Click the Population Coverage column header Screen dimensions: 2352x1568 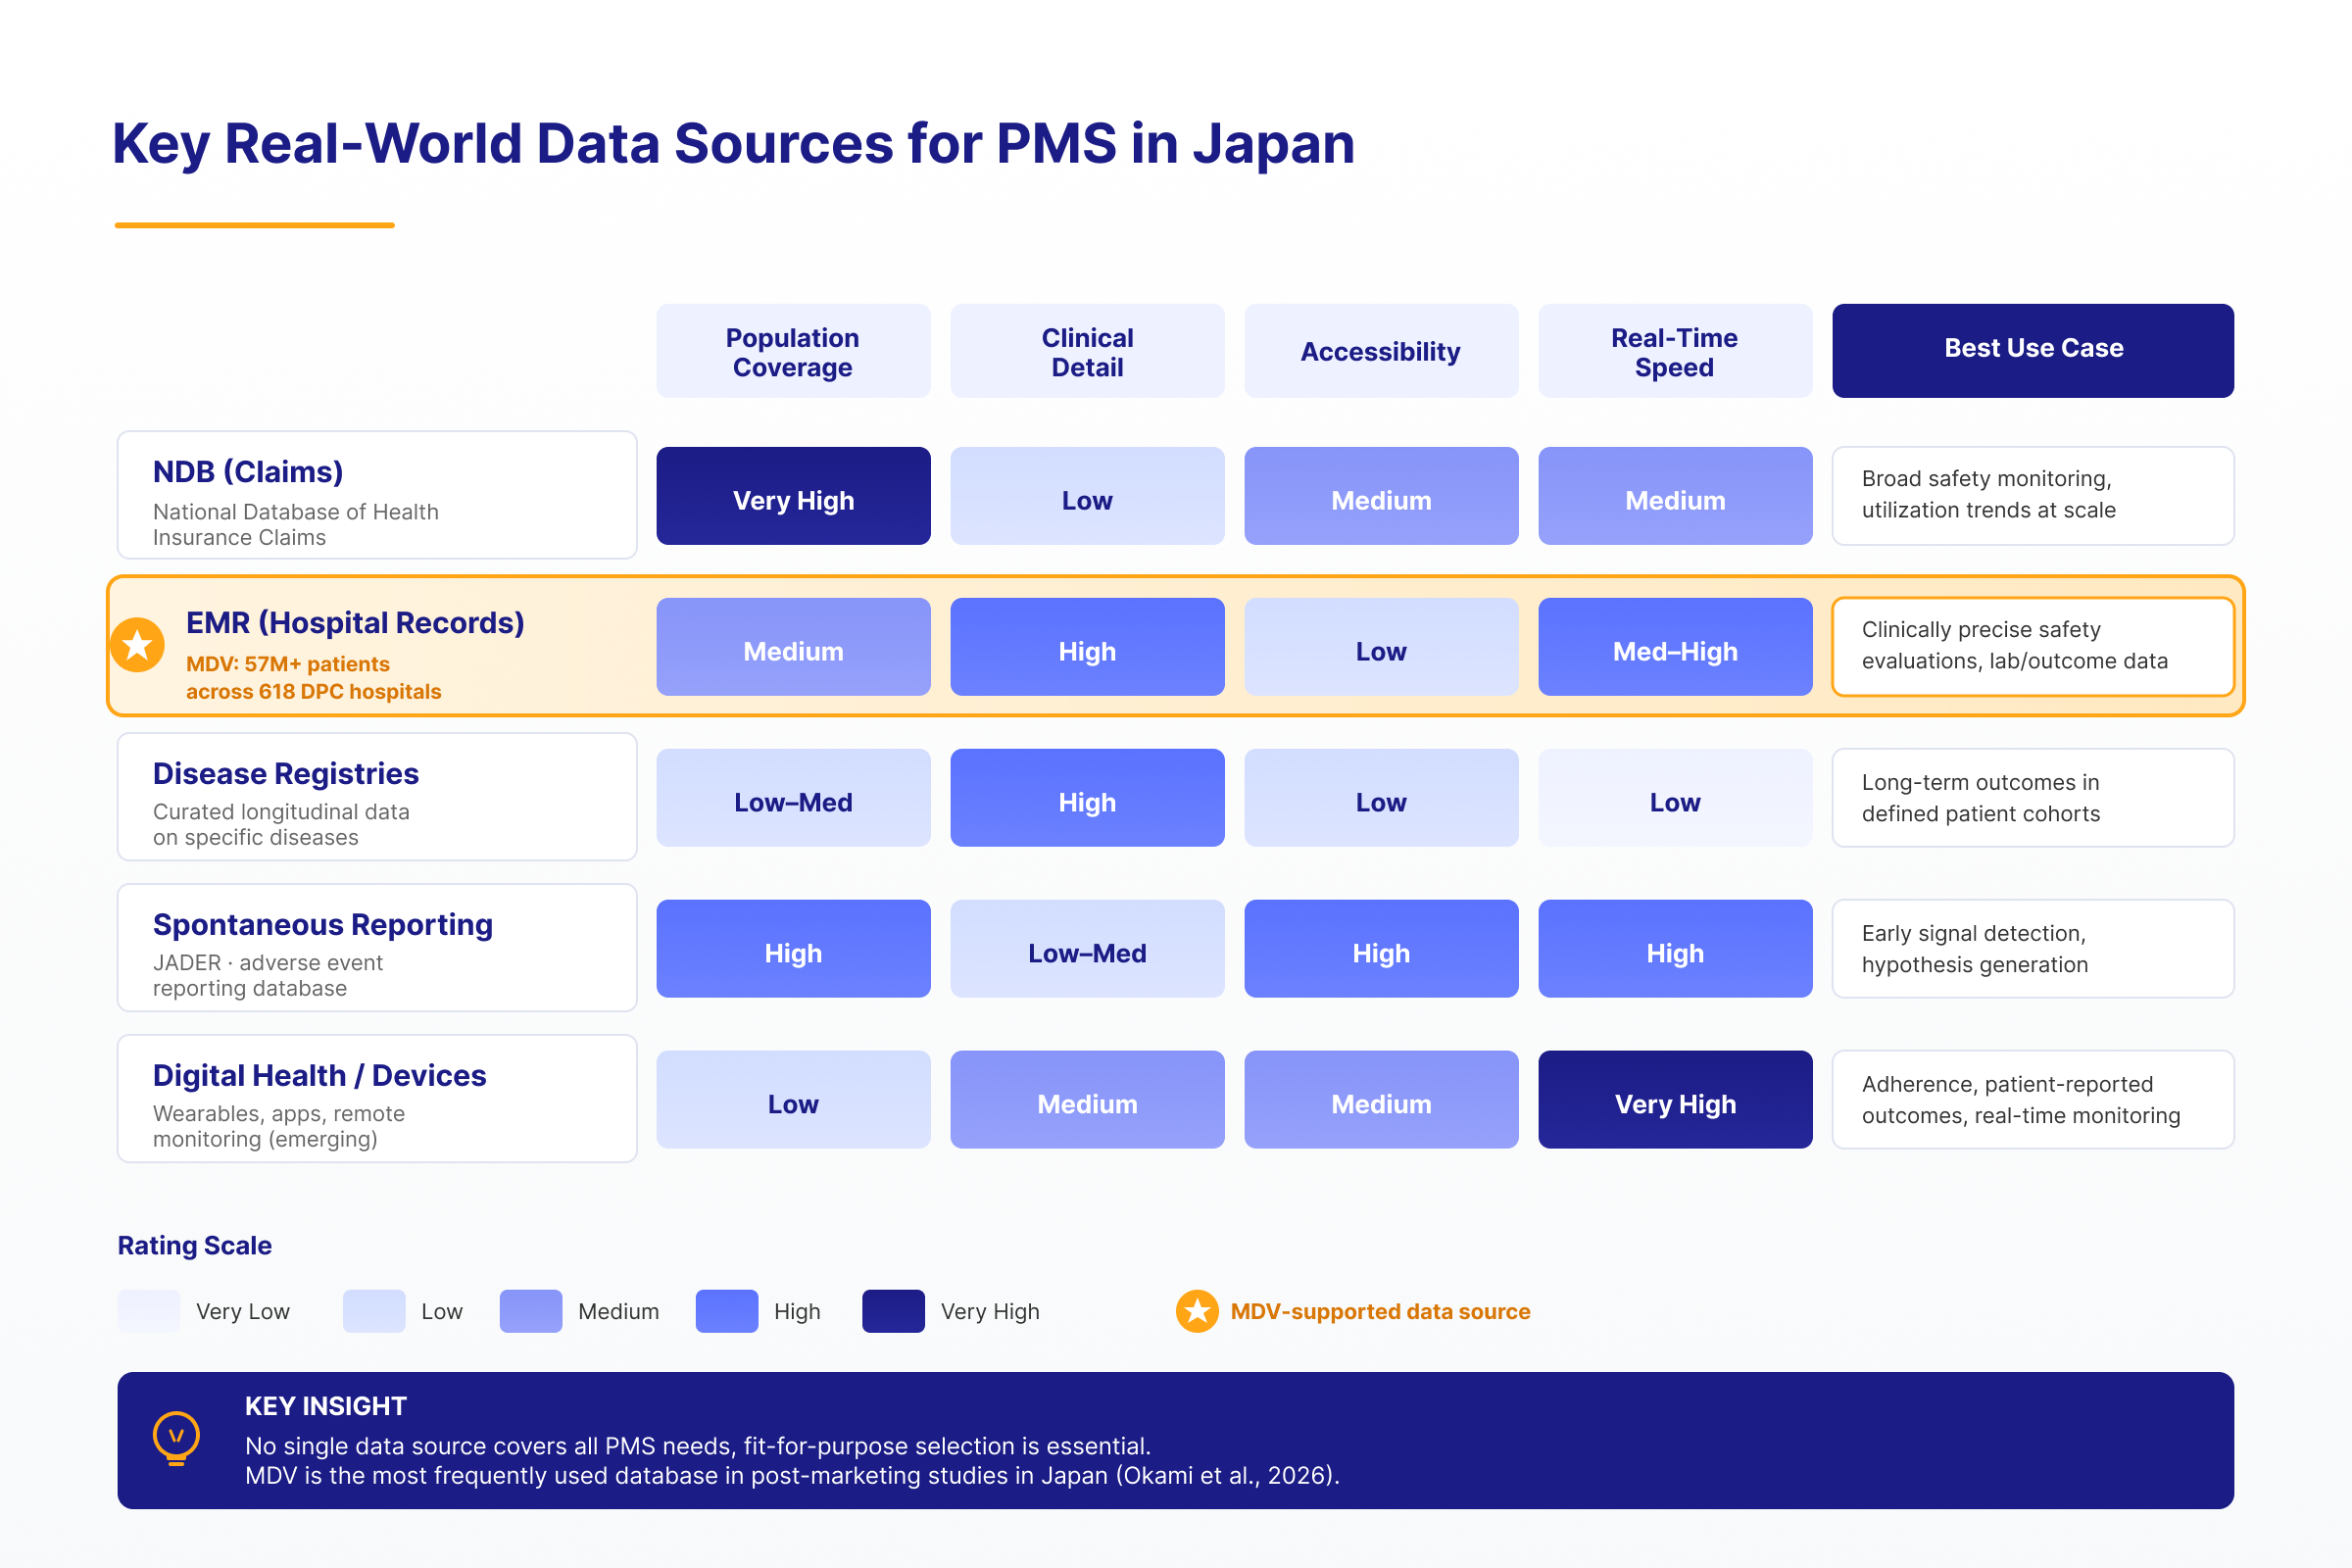[793, 351]
